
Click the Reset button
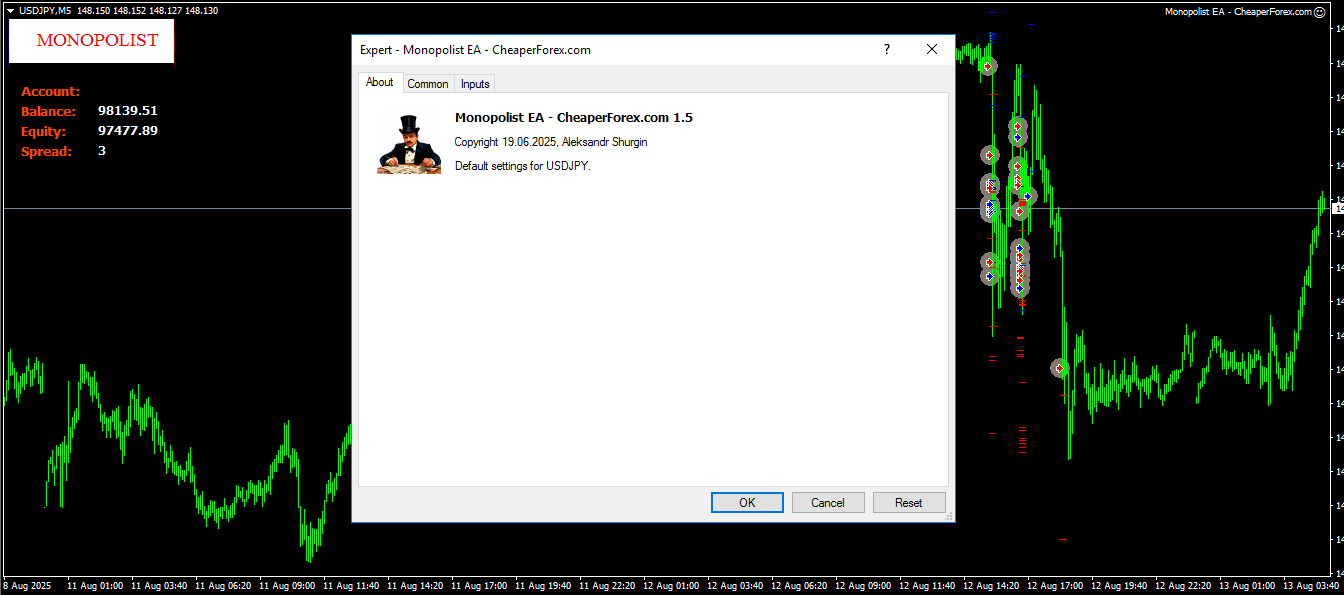(909, 502)
